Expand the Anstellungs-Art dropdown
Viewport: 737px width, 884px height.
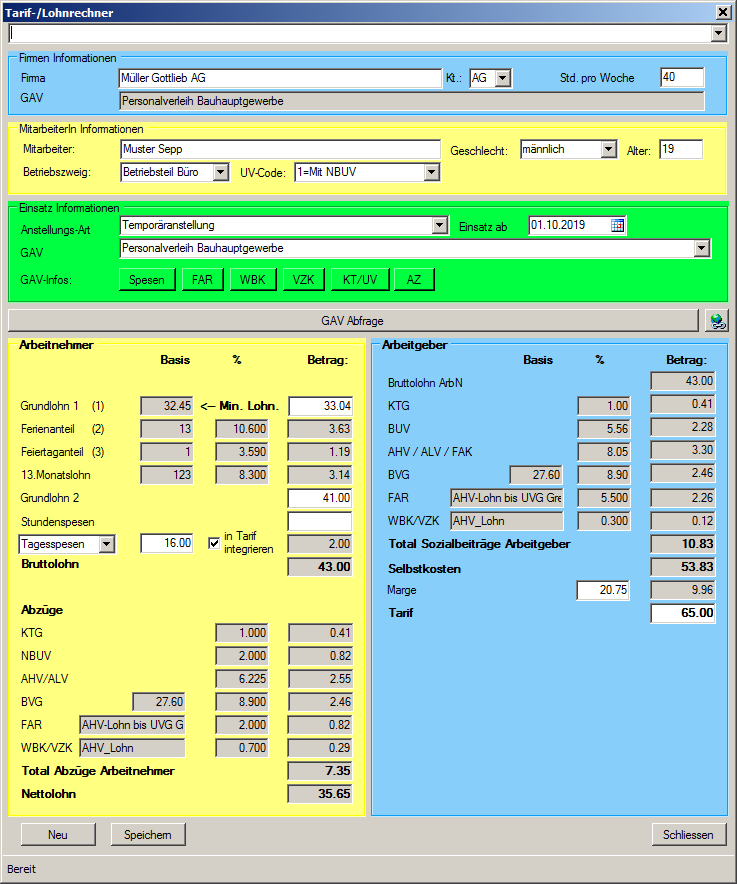click(440, 226)
